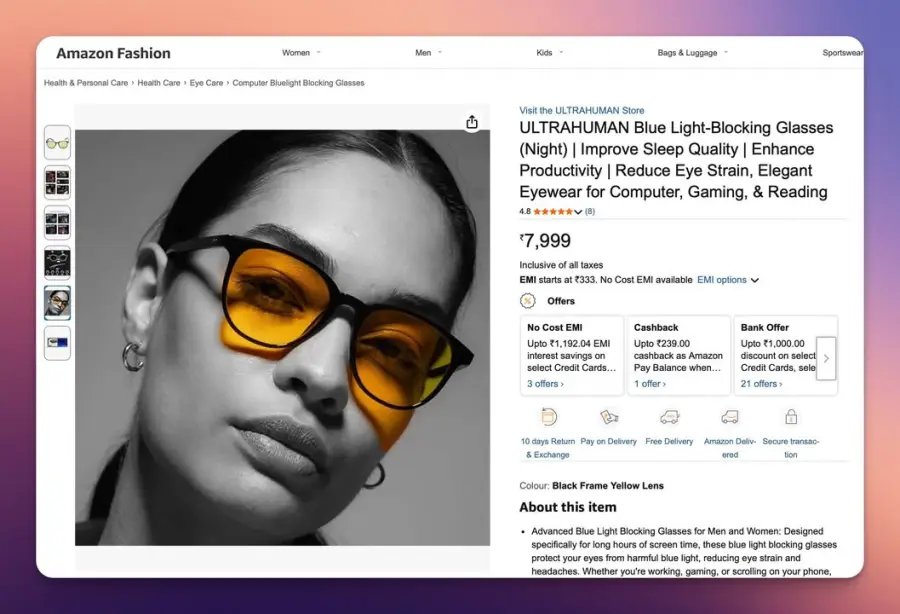The image size is (900, 614).
Task: Click the 4.8 rating number
Action: (x=525, y=212)
